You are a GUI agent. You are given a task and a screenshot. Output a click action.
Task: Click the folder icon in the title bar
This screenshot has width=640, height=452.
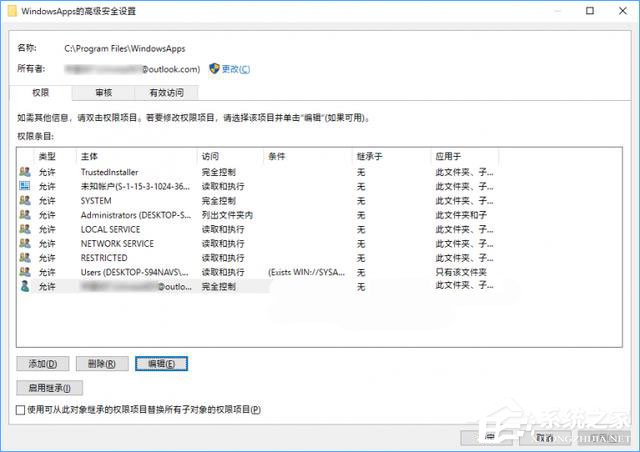(x=12, y=11)
